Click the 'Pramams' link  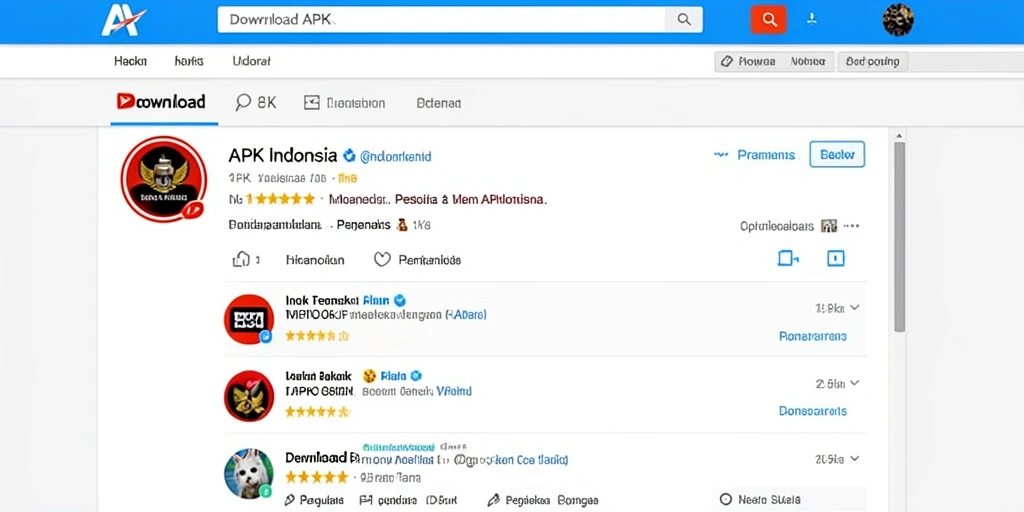(x=766, y=155)
